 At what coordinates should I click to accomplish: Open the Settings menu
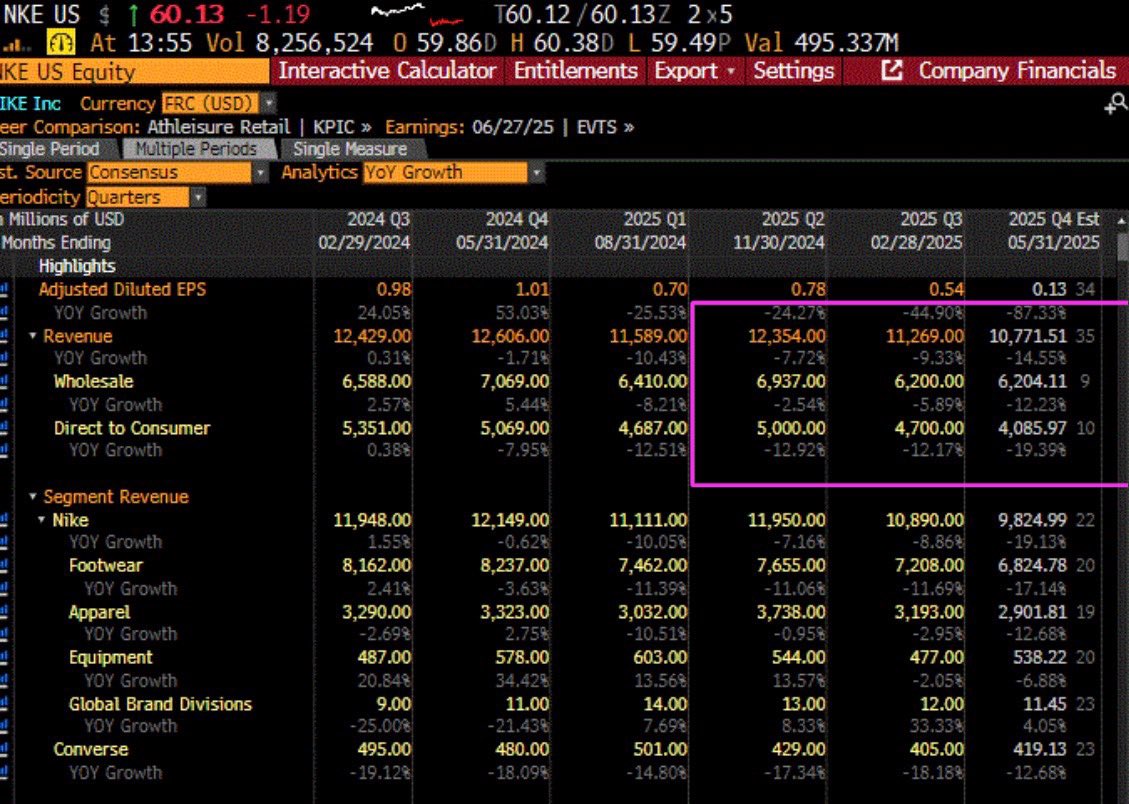(793, 71)
